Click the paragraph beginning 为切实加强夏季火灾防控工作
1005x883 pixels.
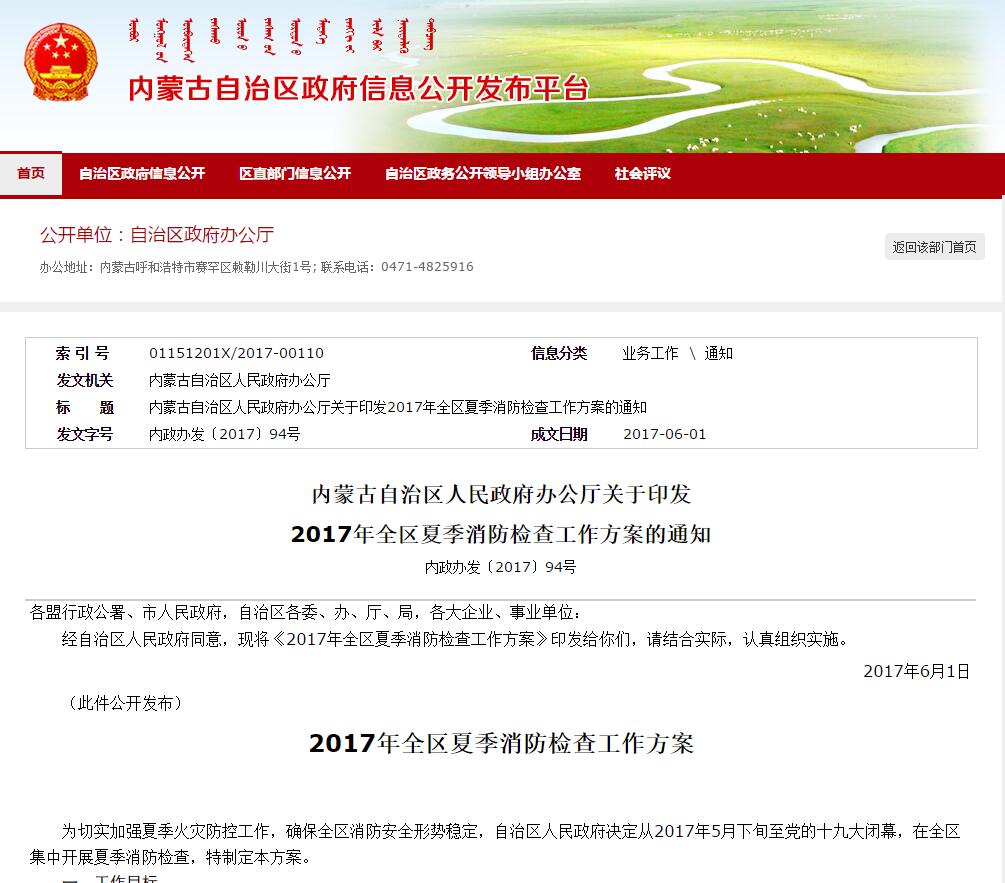pyautogui.click(x=495, y=844)
